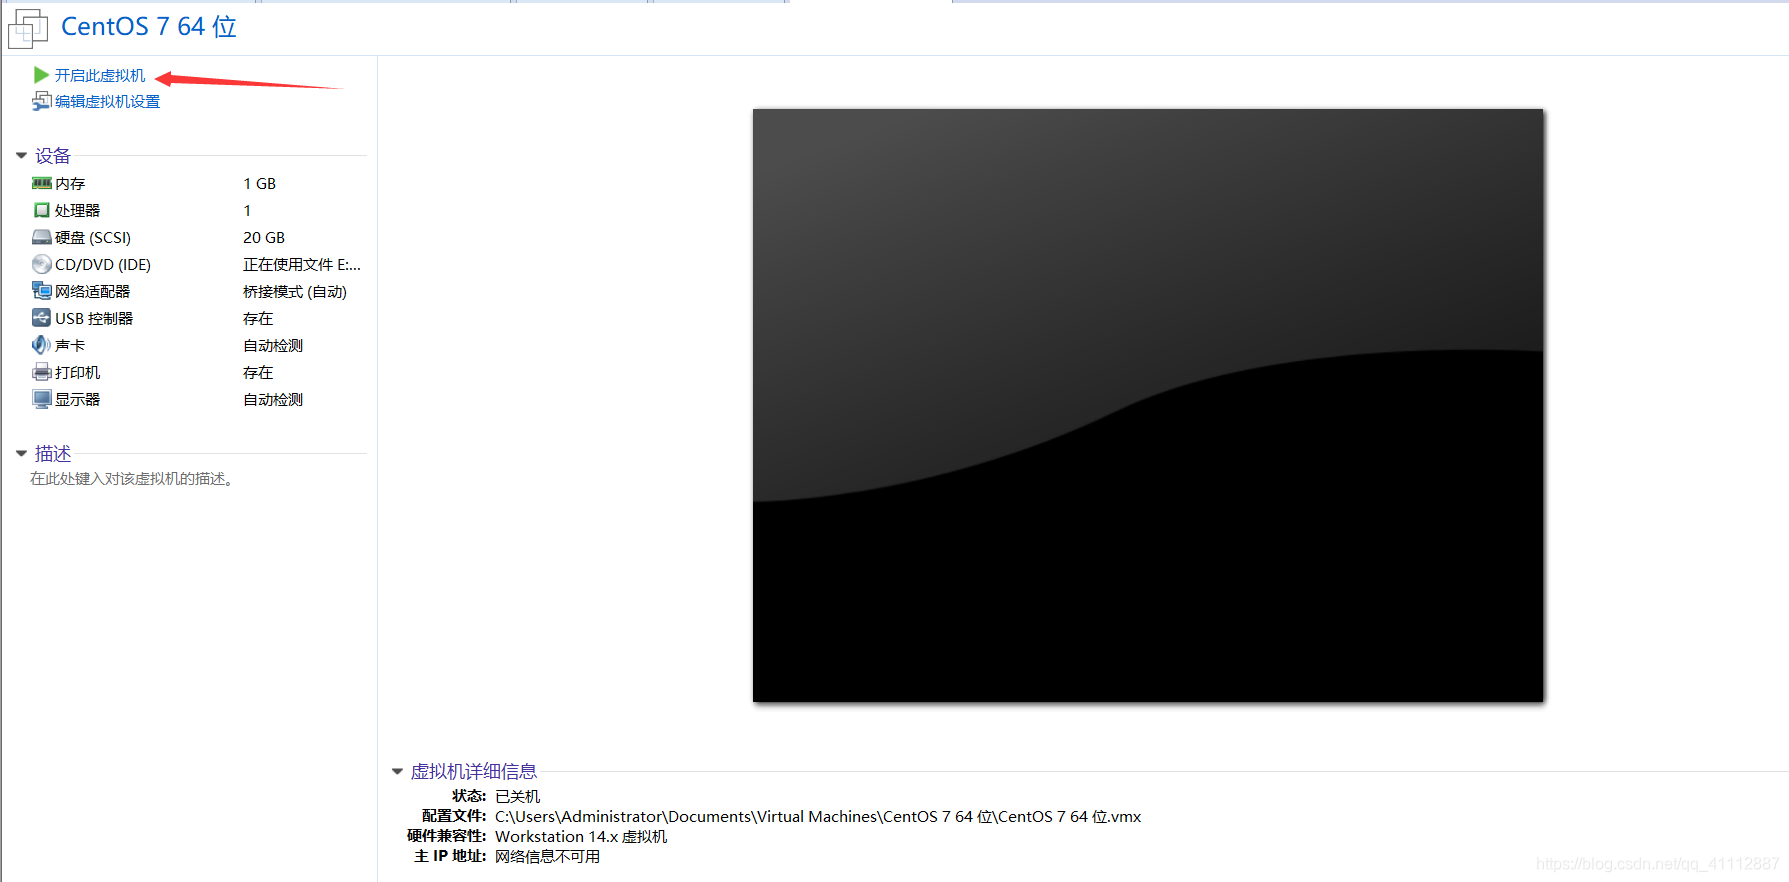
Task: Select the 内存 device row
Action: click(197, 184)
